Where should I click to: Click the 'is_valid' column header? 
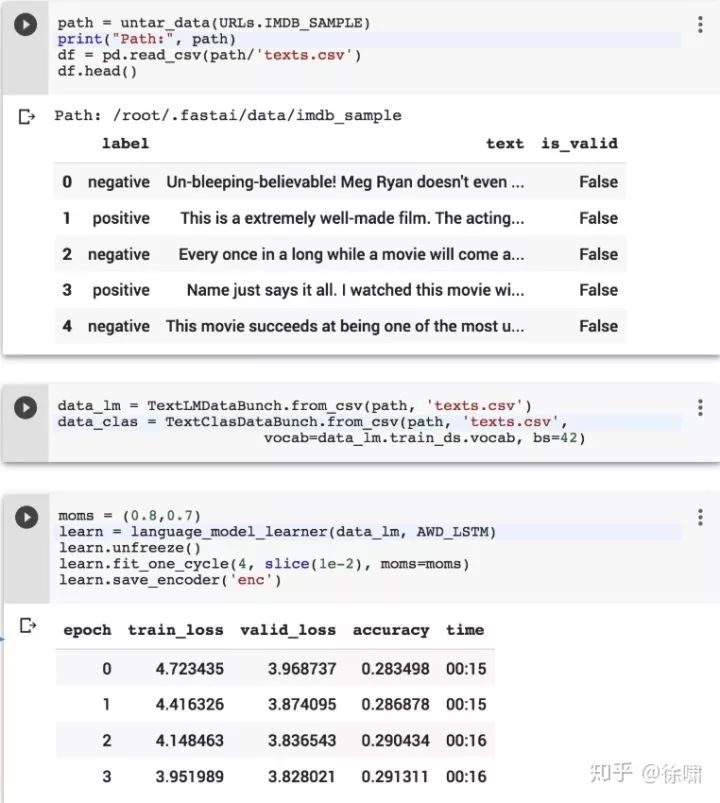(x=579, y=144)
